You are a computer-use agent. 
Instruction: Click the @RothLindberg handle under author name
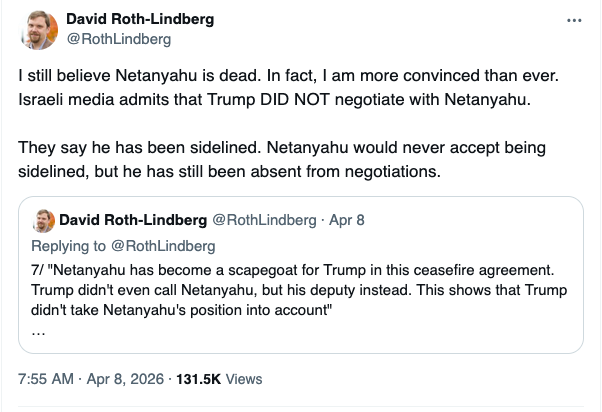pos(118,39)
